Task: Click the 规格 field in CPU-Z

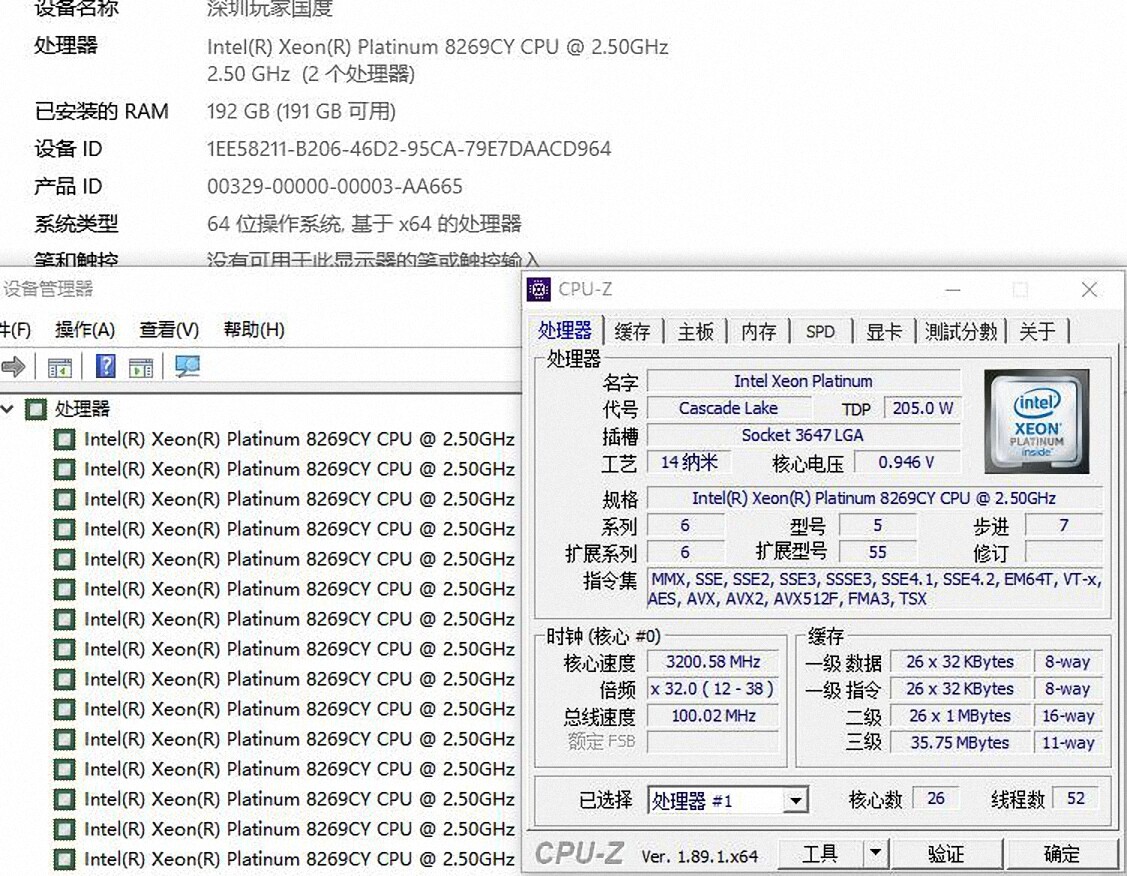Action: click(x=874, y=498)
